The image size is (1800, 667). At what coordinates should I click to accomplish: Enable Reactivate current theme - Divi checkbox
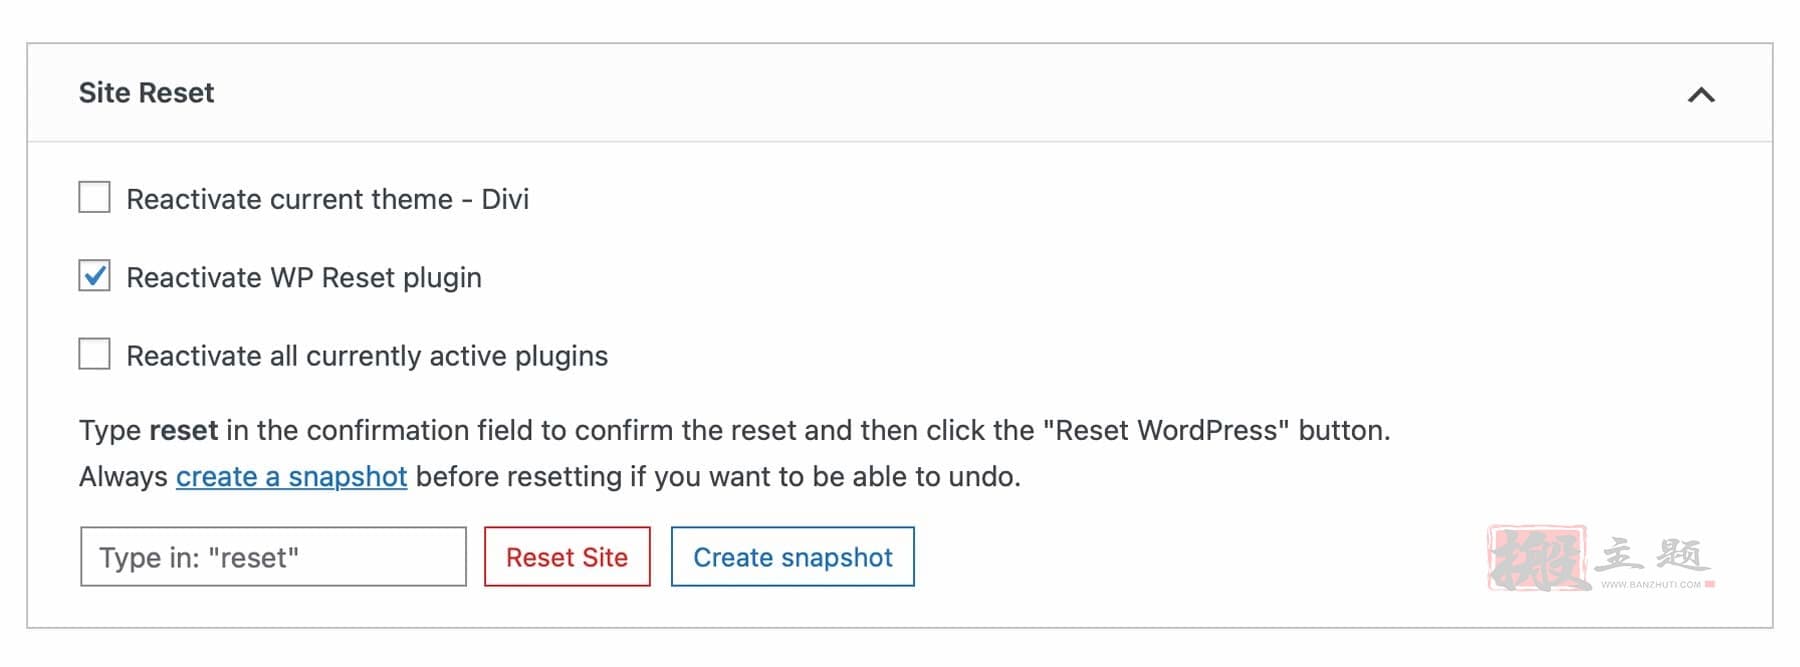pyautogui.click(x=95, y=197)
